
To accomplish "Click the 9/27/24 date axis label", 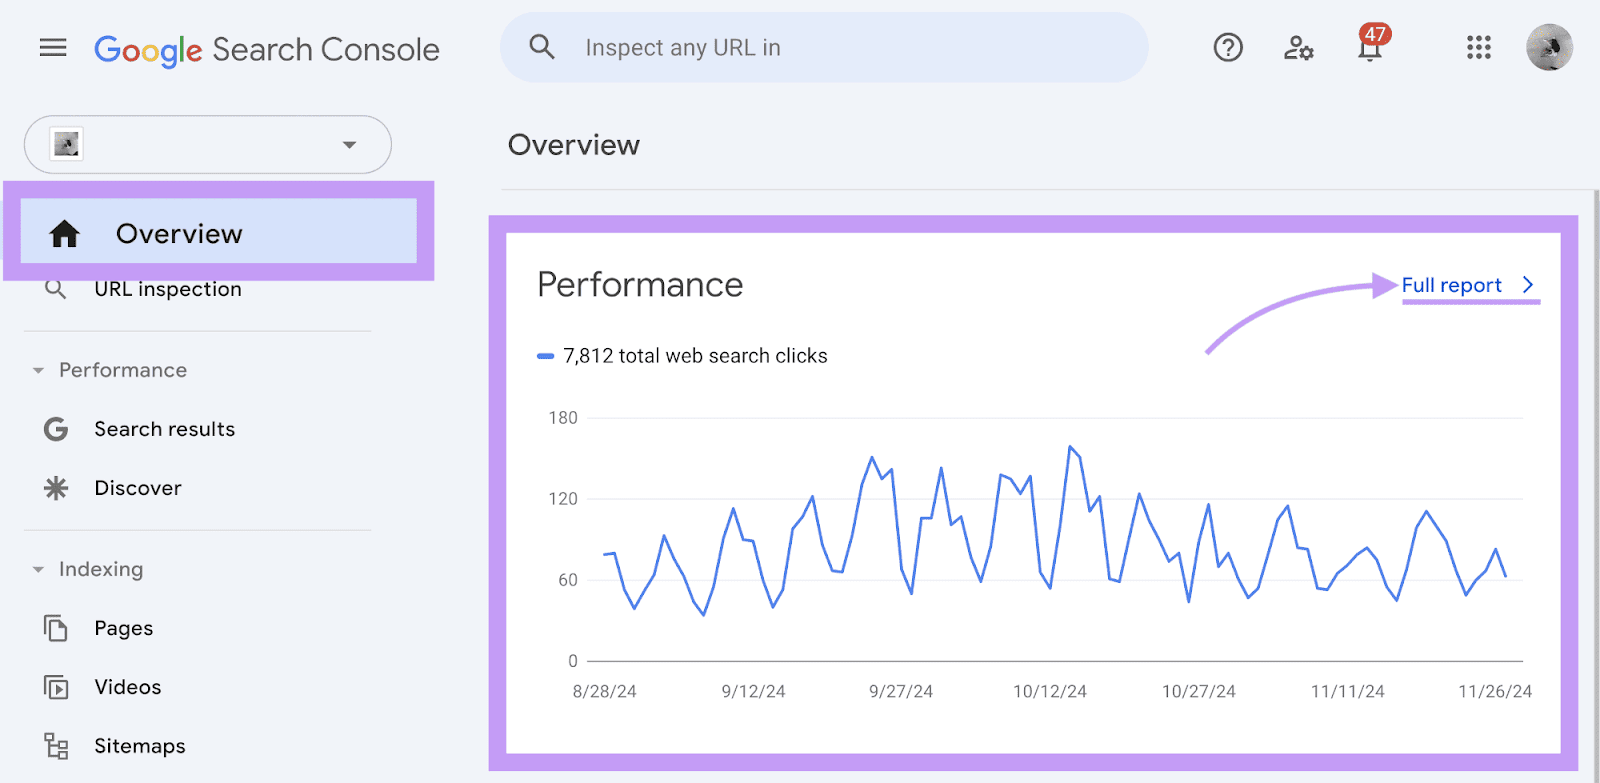I will click(901, 691).
